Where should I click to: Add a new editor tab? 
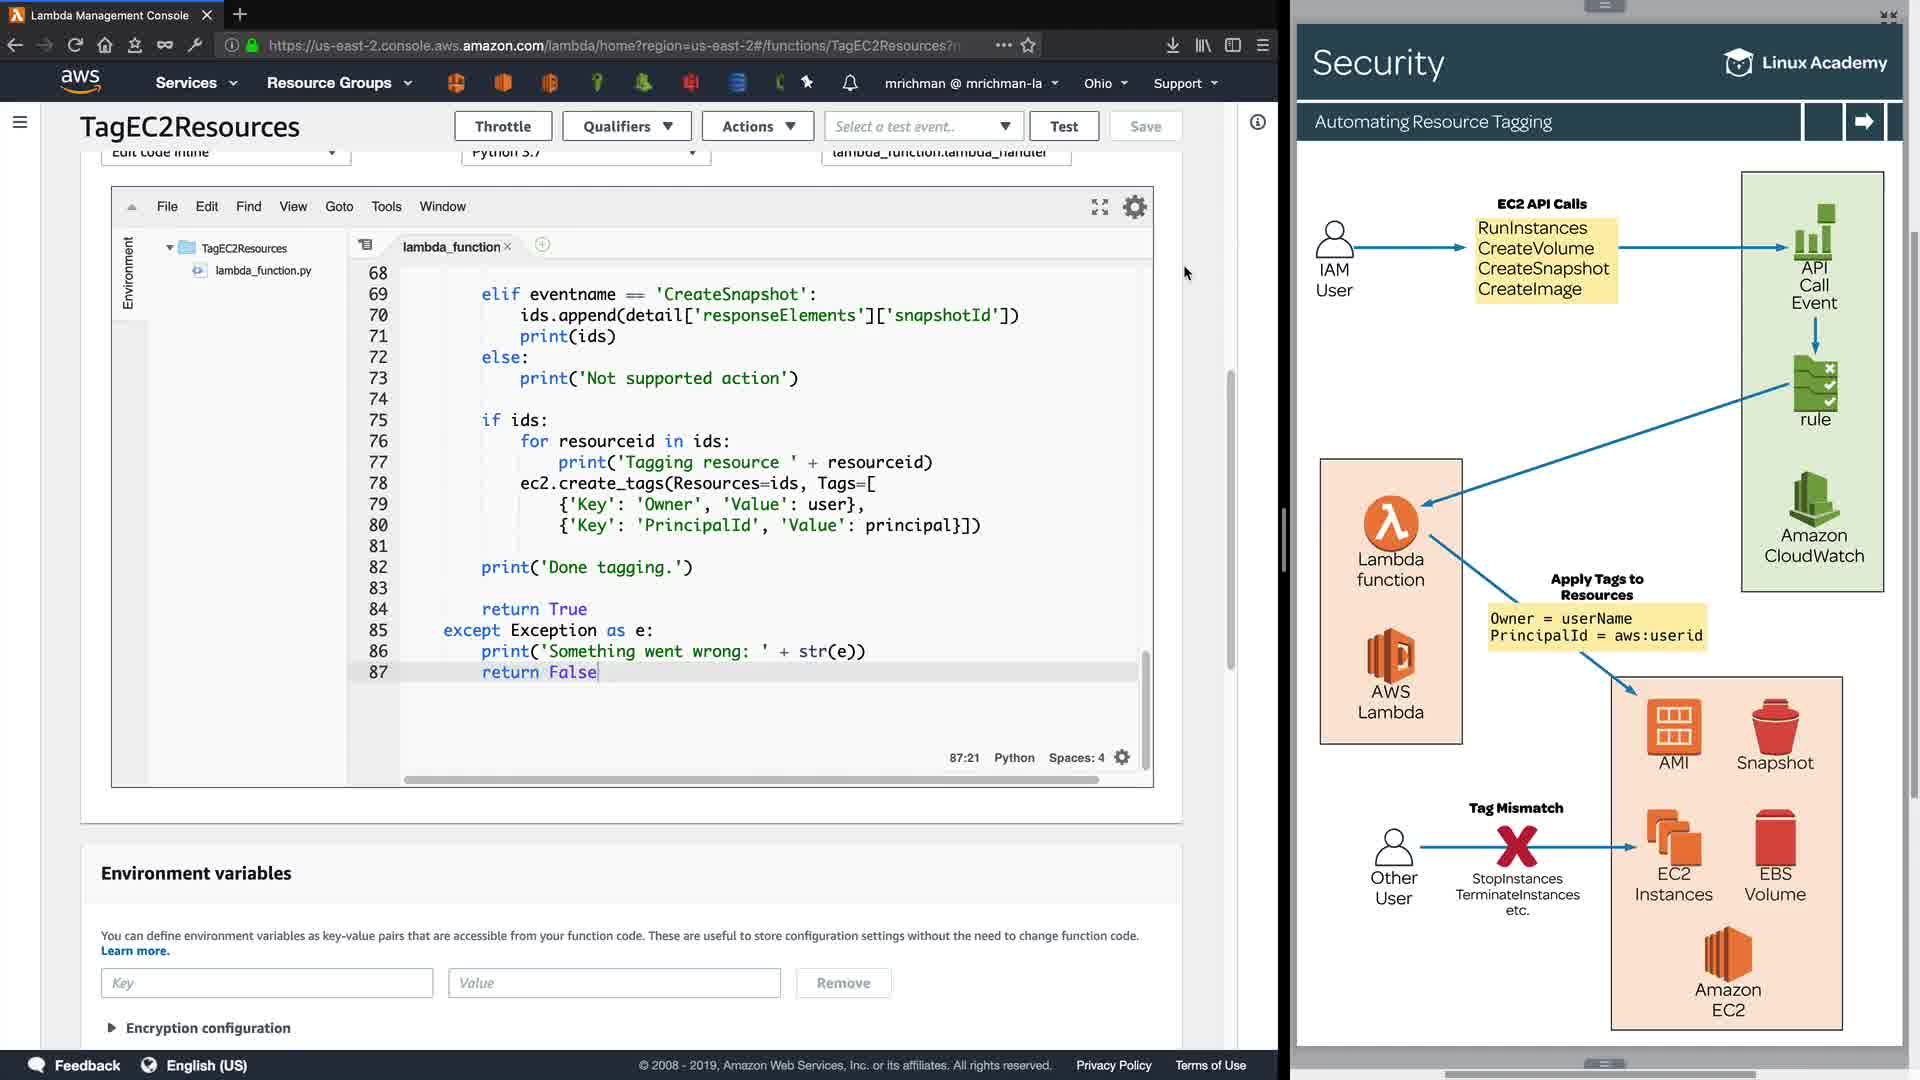pos(542,245)
